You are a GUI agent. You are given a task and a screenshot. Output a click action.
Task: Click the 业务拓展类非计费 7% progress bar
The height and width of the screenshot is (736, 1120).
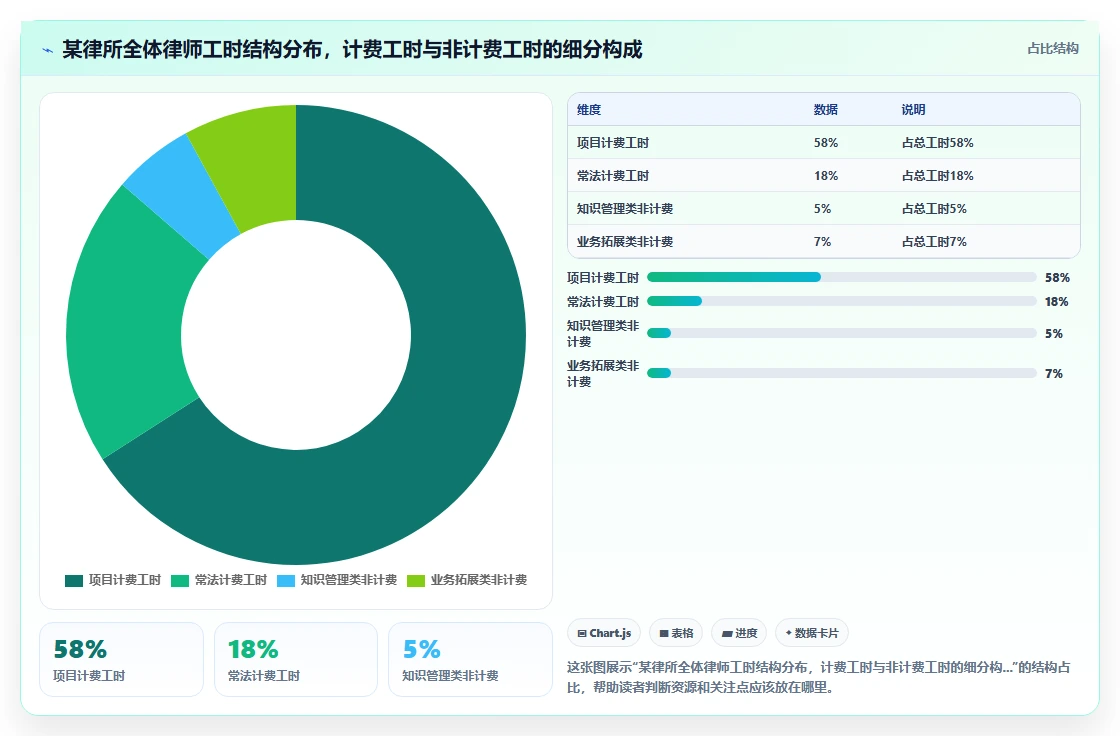pyautogui.click(x=841, y=373)
